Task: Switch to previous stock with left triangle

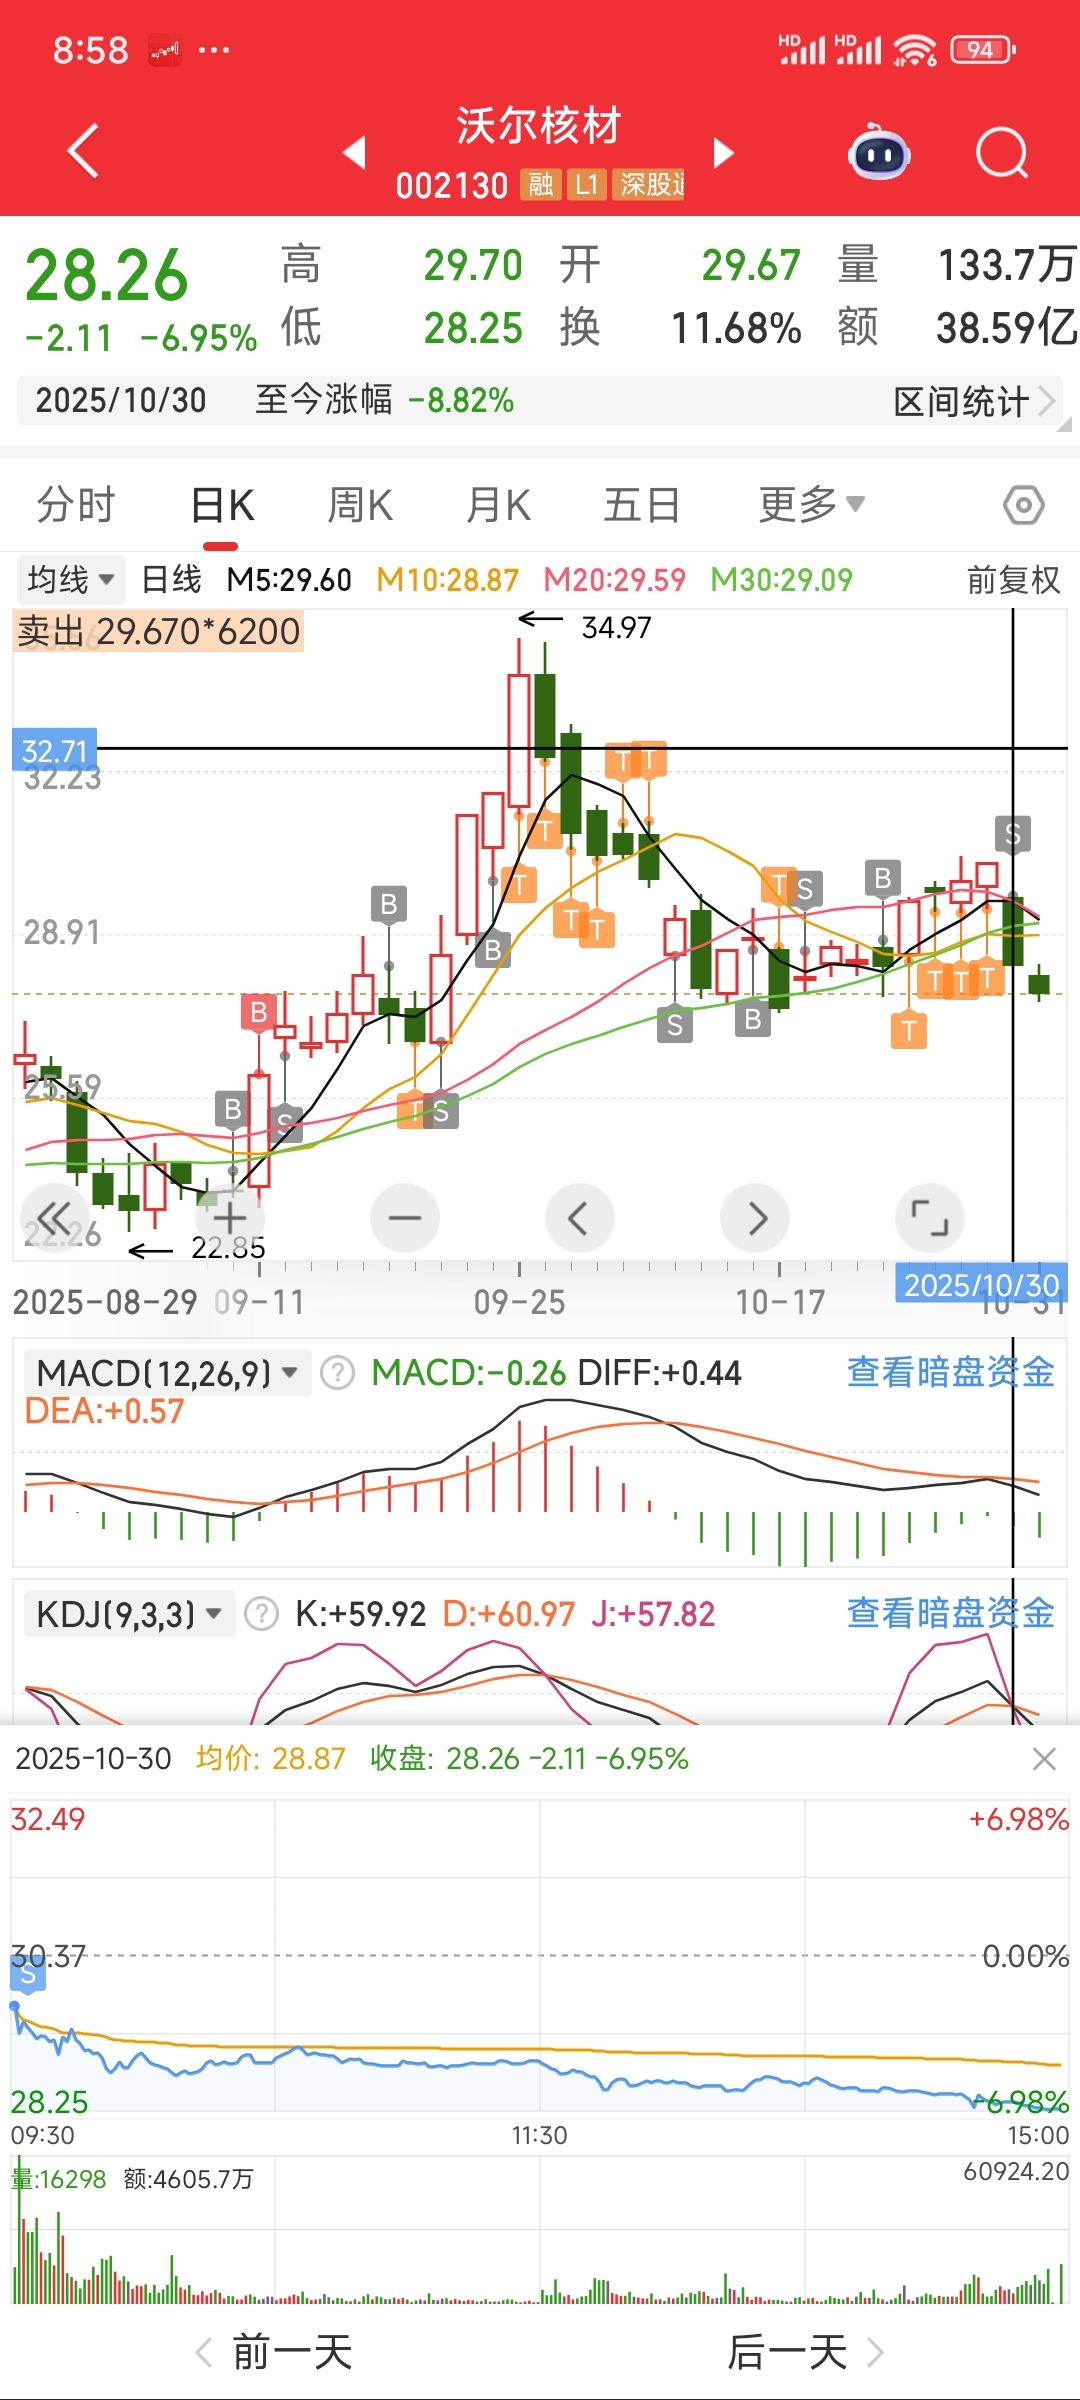Action: click(354, 152)
